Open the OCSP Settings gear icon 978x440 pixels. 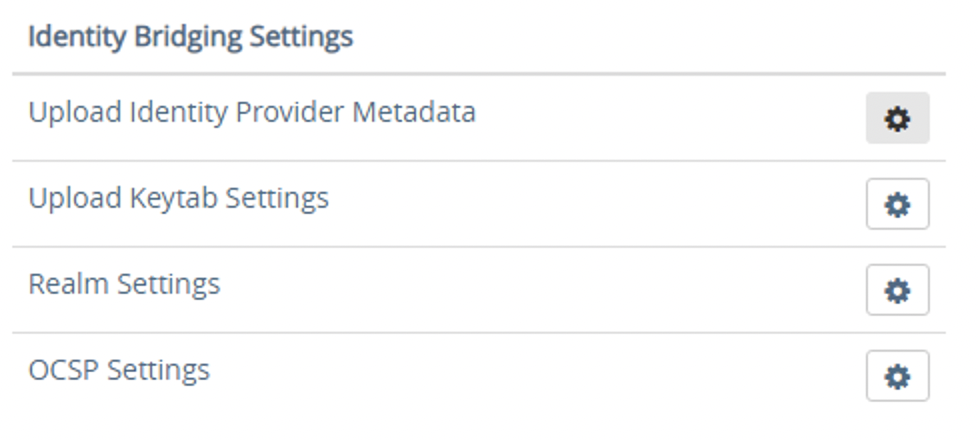[897, 376]
